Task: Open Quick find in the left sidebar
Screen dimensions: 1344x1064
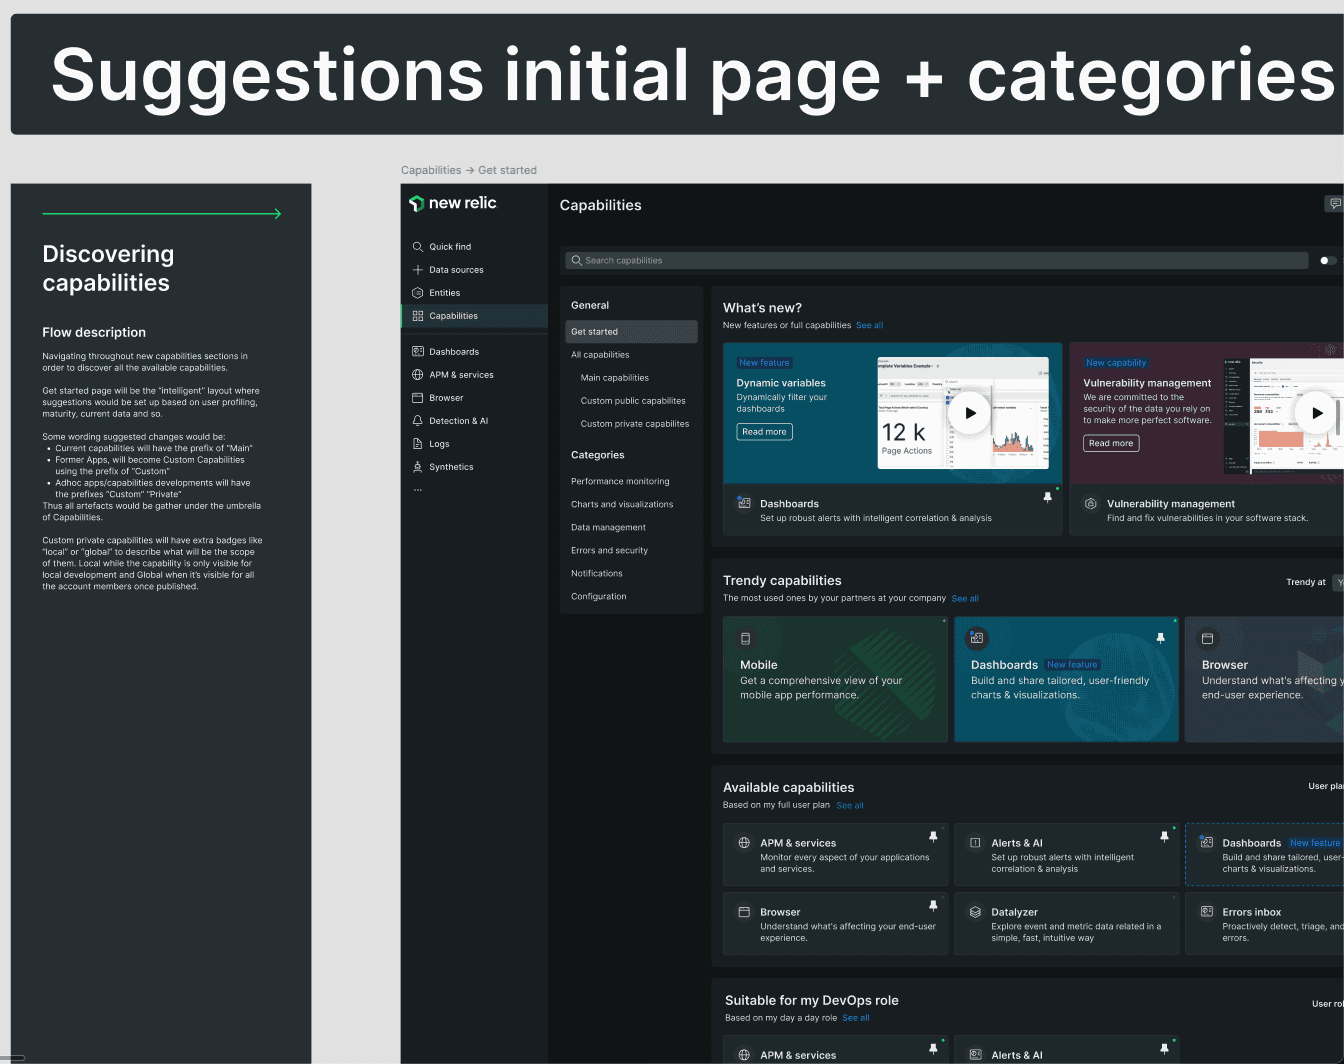Action: (x=450, y=247)
